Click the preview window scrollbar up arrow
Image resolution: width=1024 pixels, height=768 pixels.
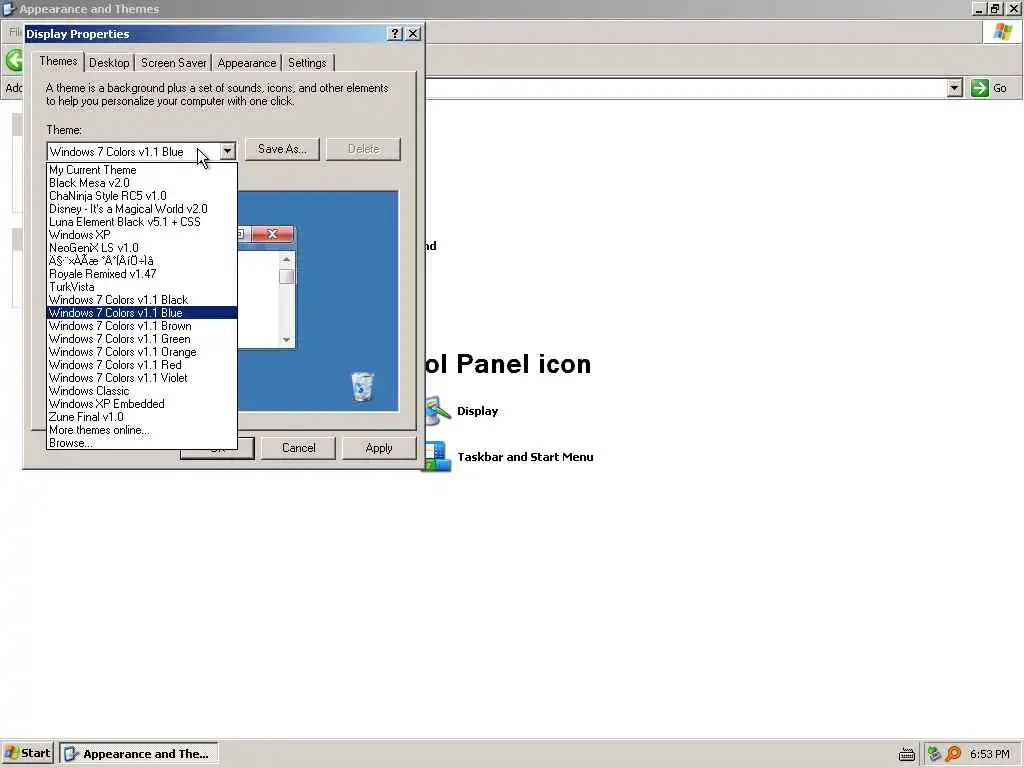286,260
